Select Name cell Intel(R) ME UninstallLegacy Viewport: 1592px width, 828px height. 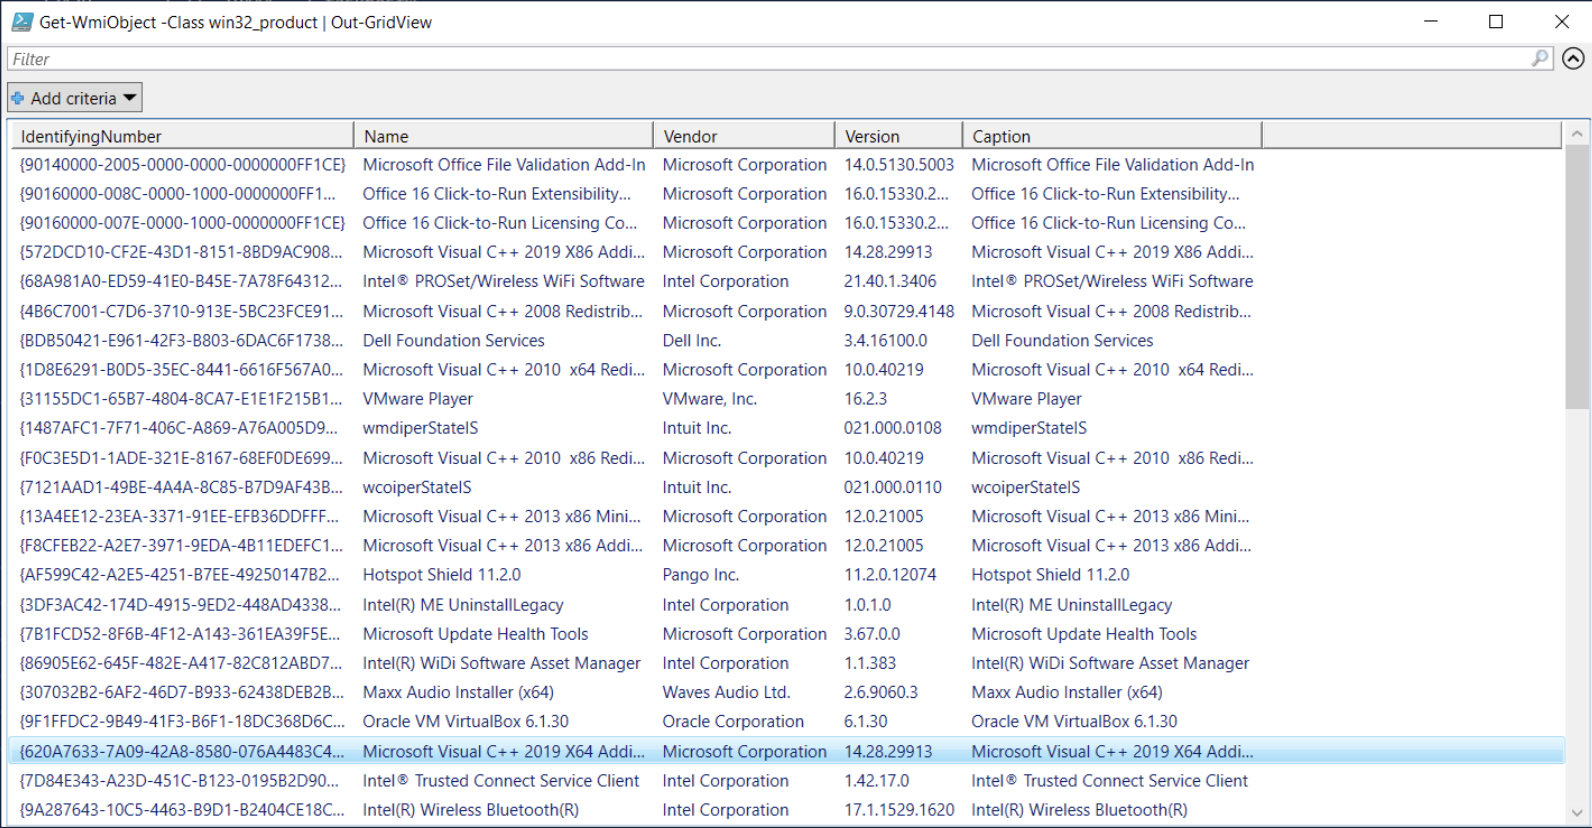[x=463, y=605]
